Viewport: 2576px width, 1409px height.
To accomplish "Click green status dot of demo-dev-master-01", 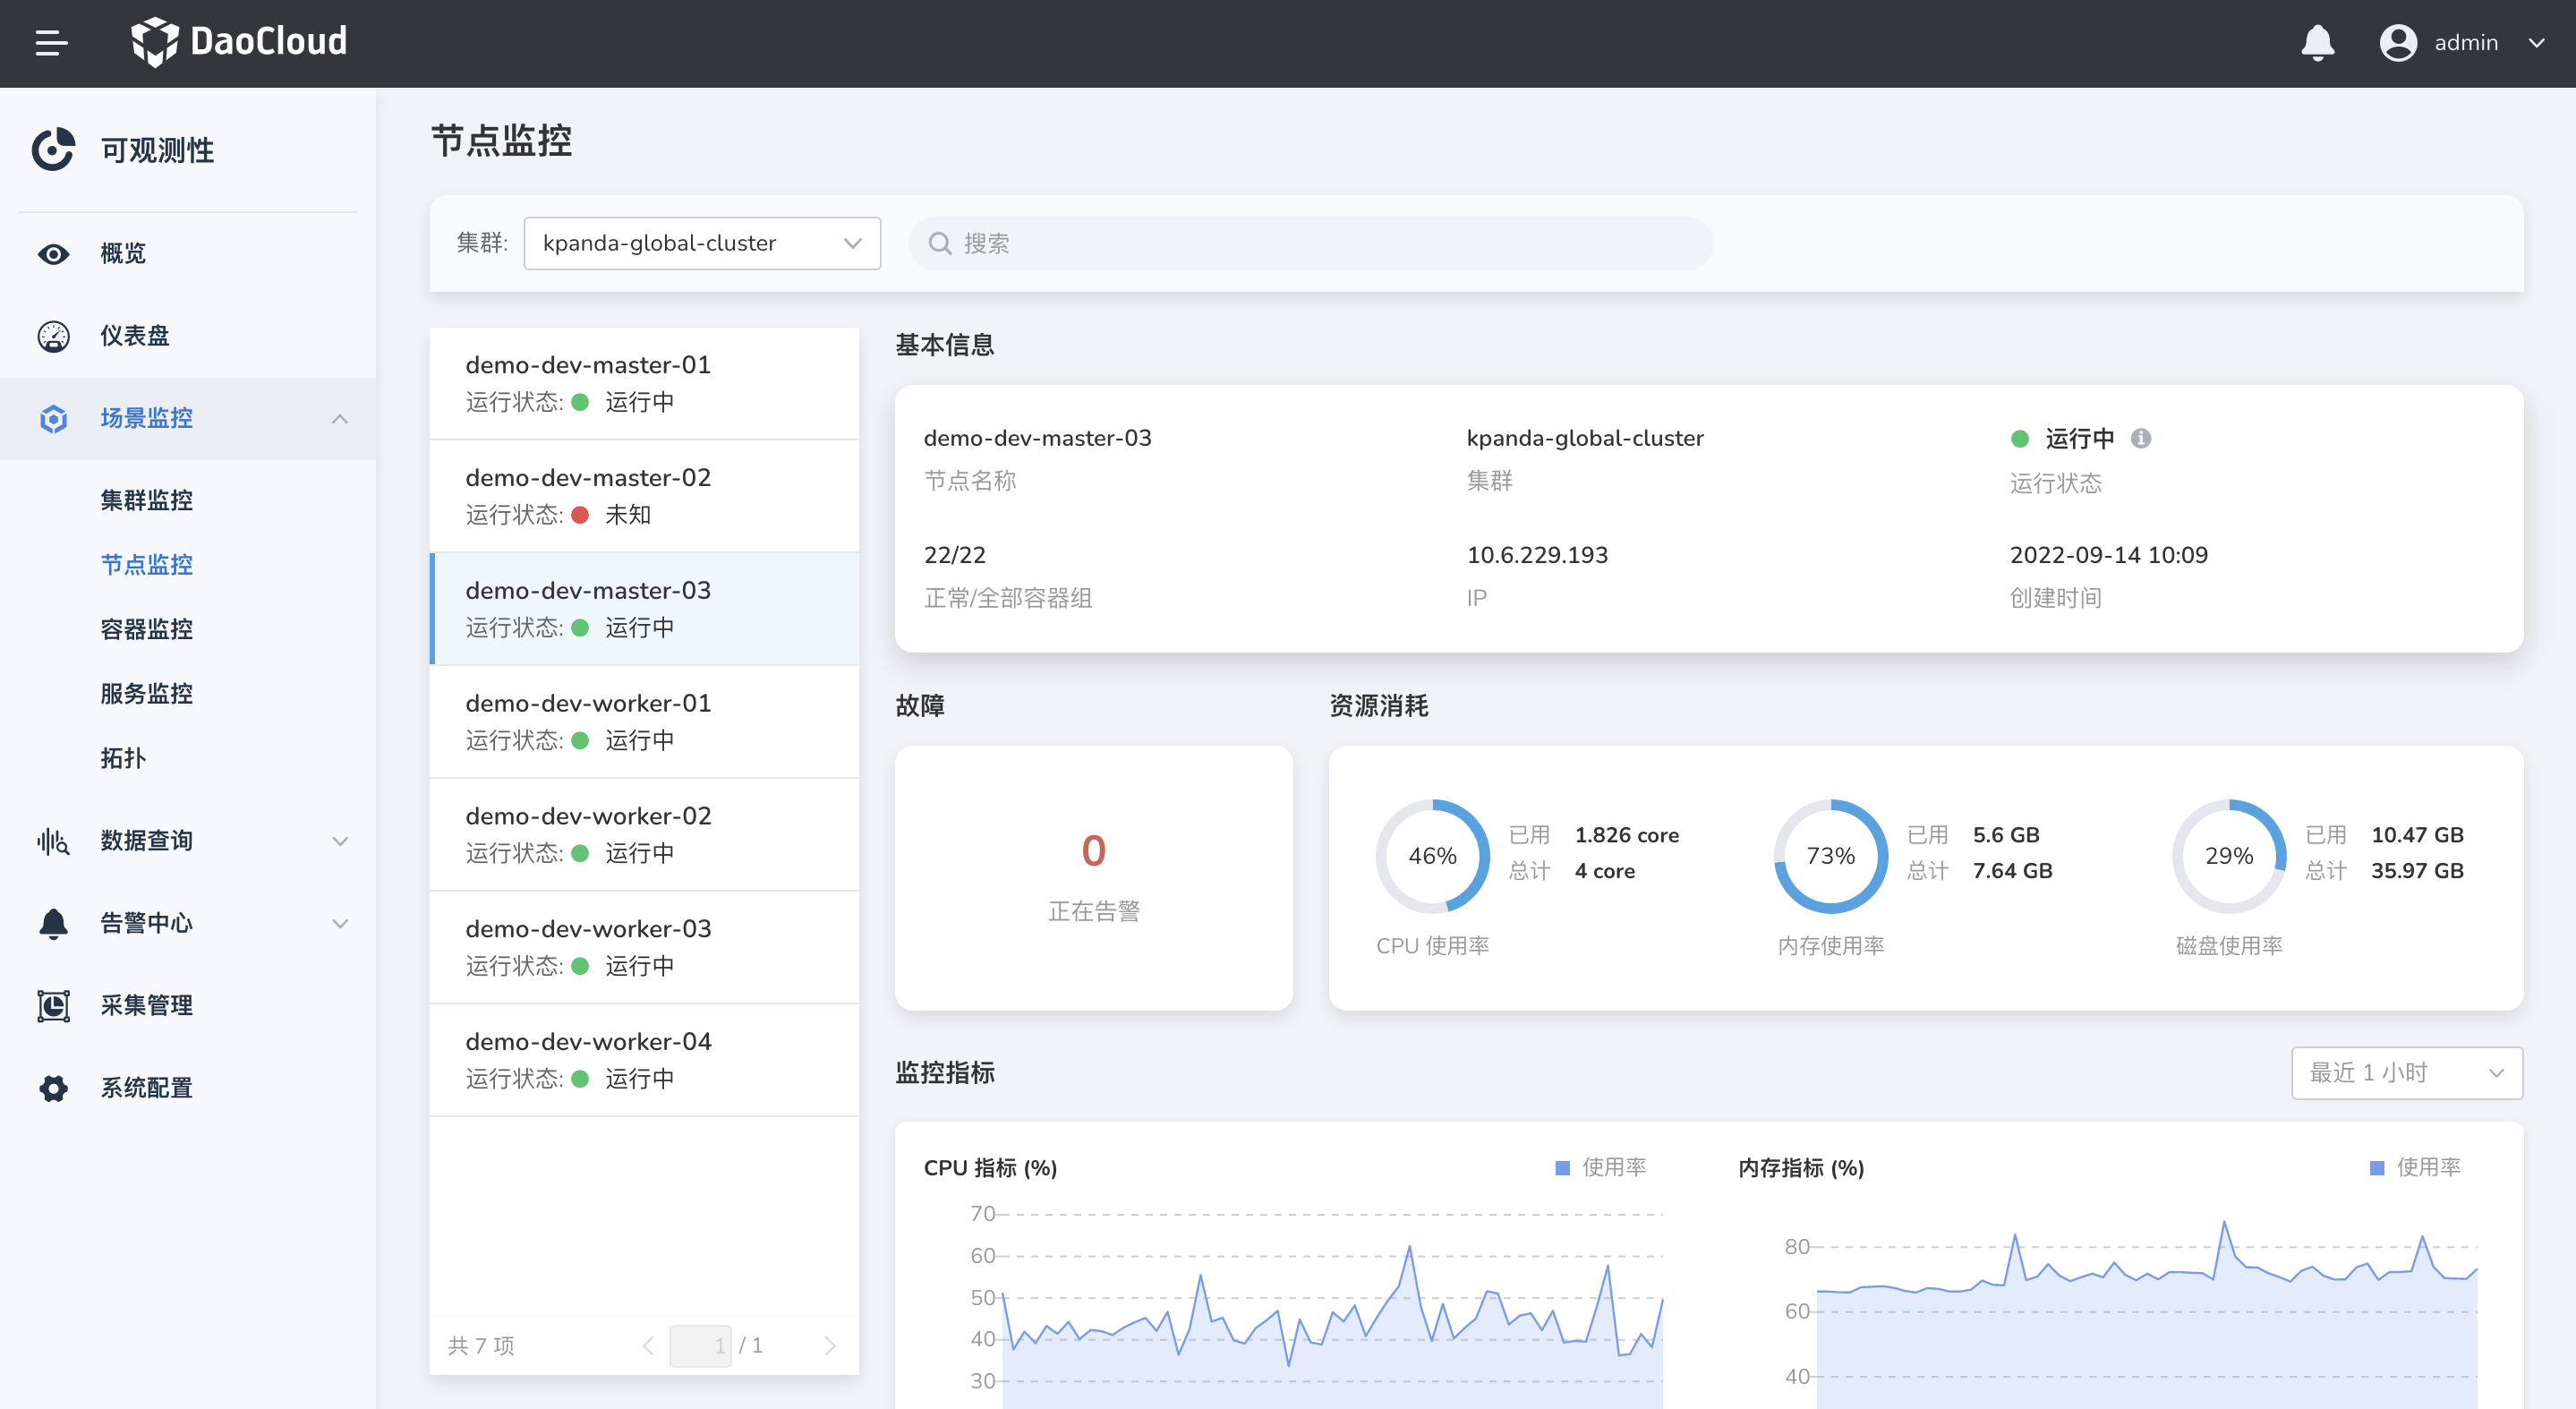I will point(580,402).
